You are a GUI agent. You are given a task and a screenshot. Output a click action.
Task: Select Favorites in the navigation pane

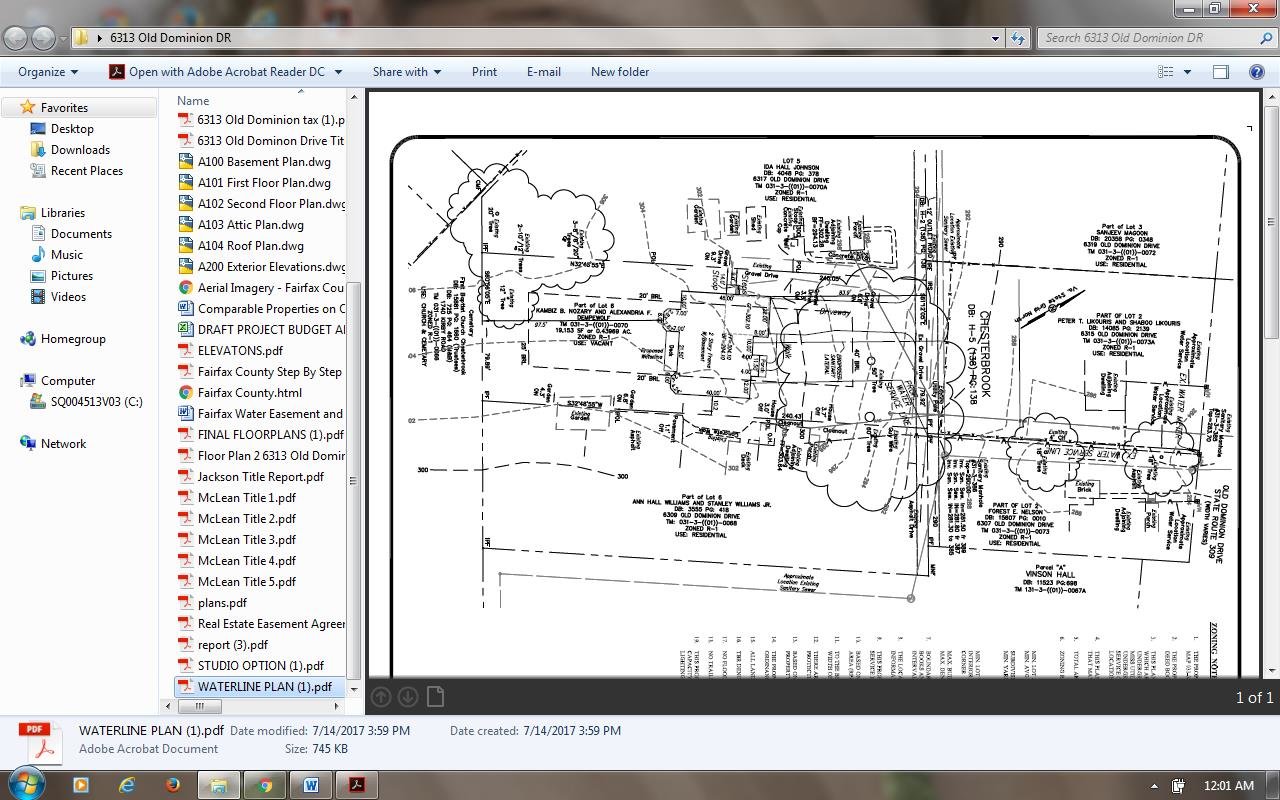pyautogui.click(x=64, y=108)
